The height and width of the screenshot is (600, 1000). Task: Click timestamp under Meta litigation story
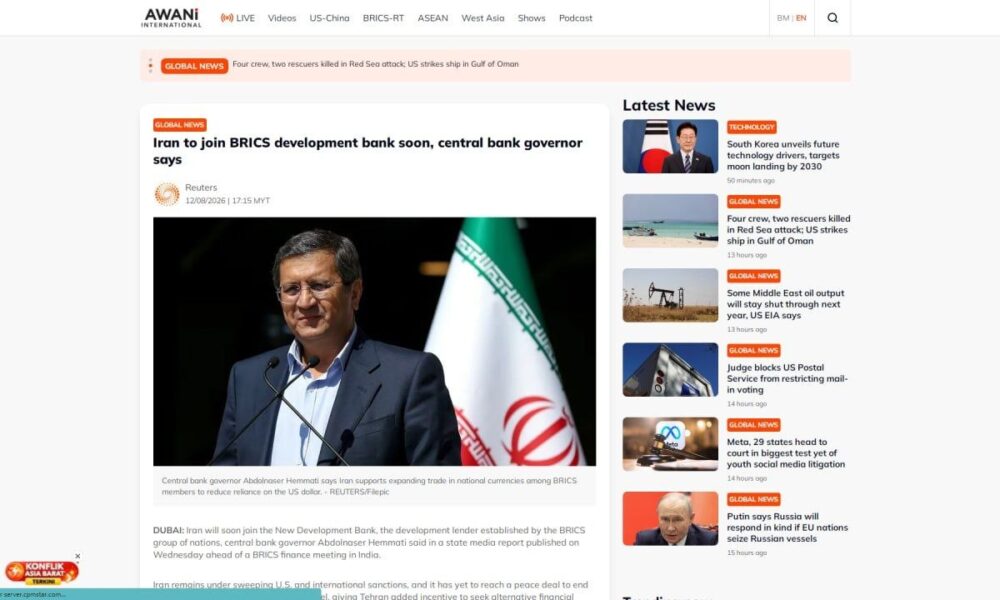pos(747,478)
